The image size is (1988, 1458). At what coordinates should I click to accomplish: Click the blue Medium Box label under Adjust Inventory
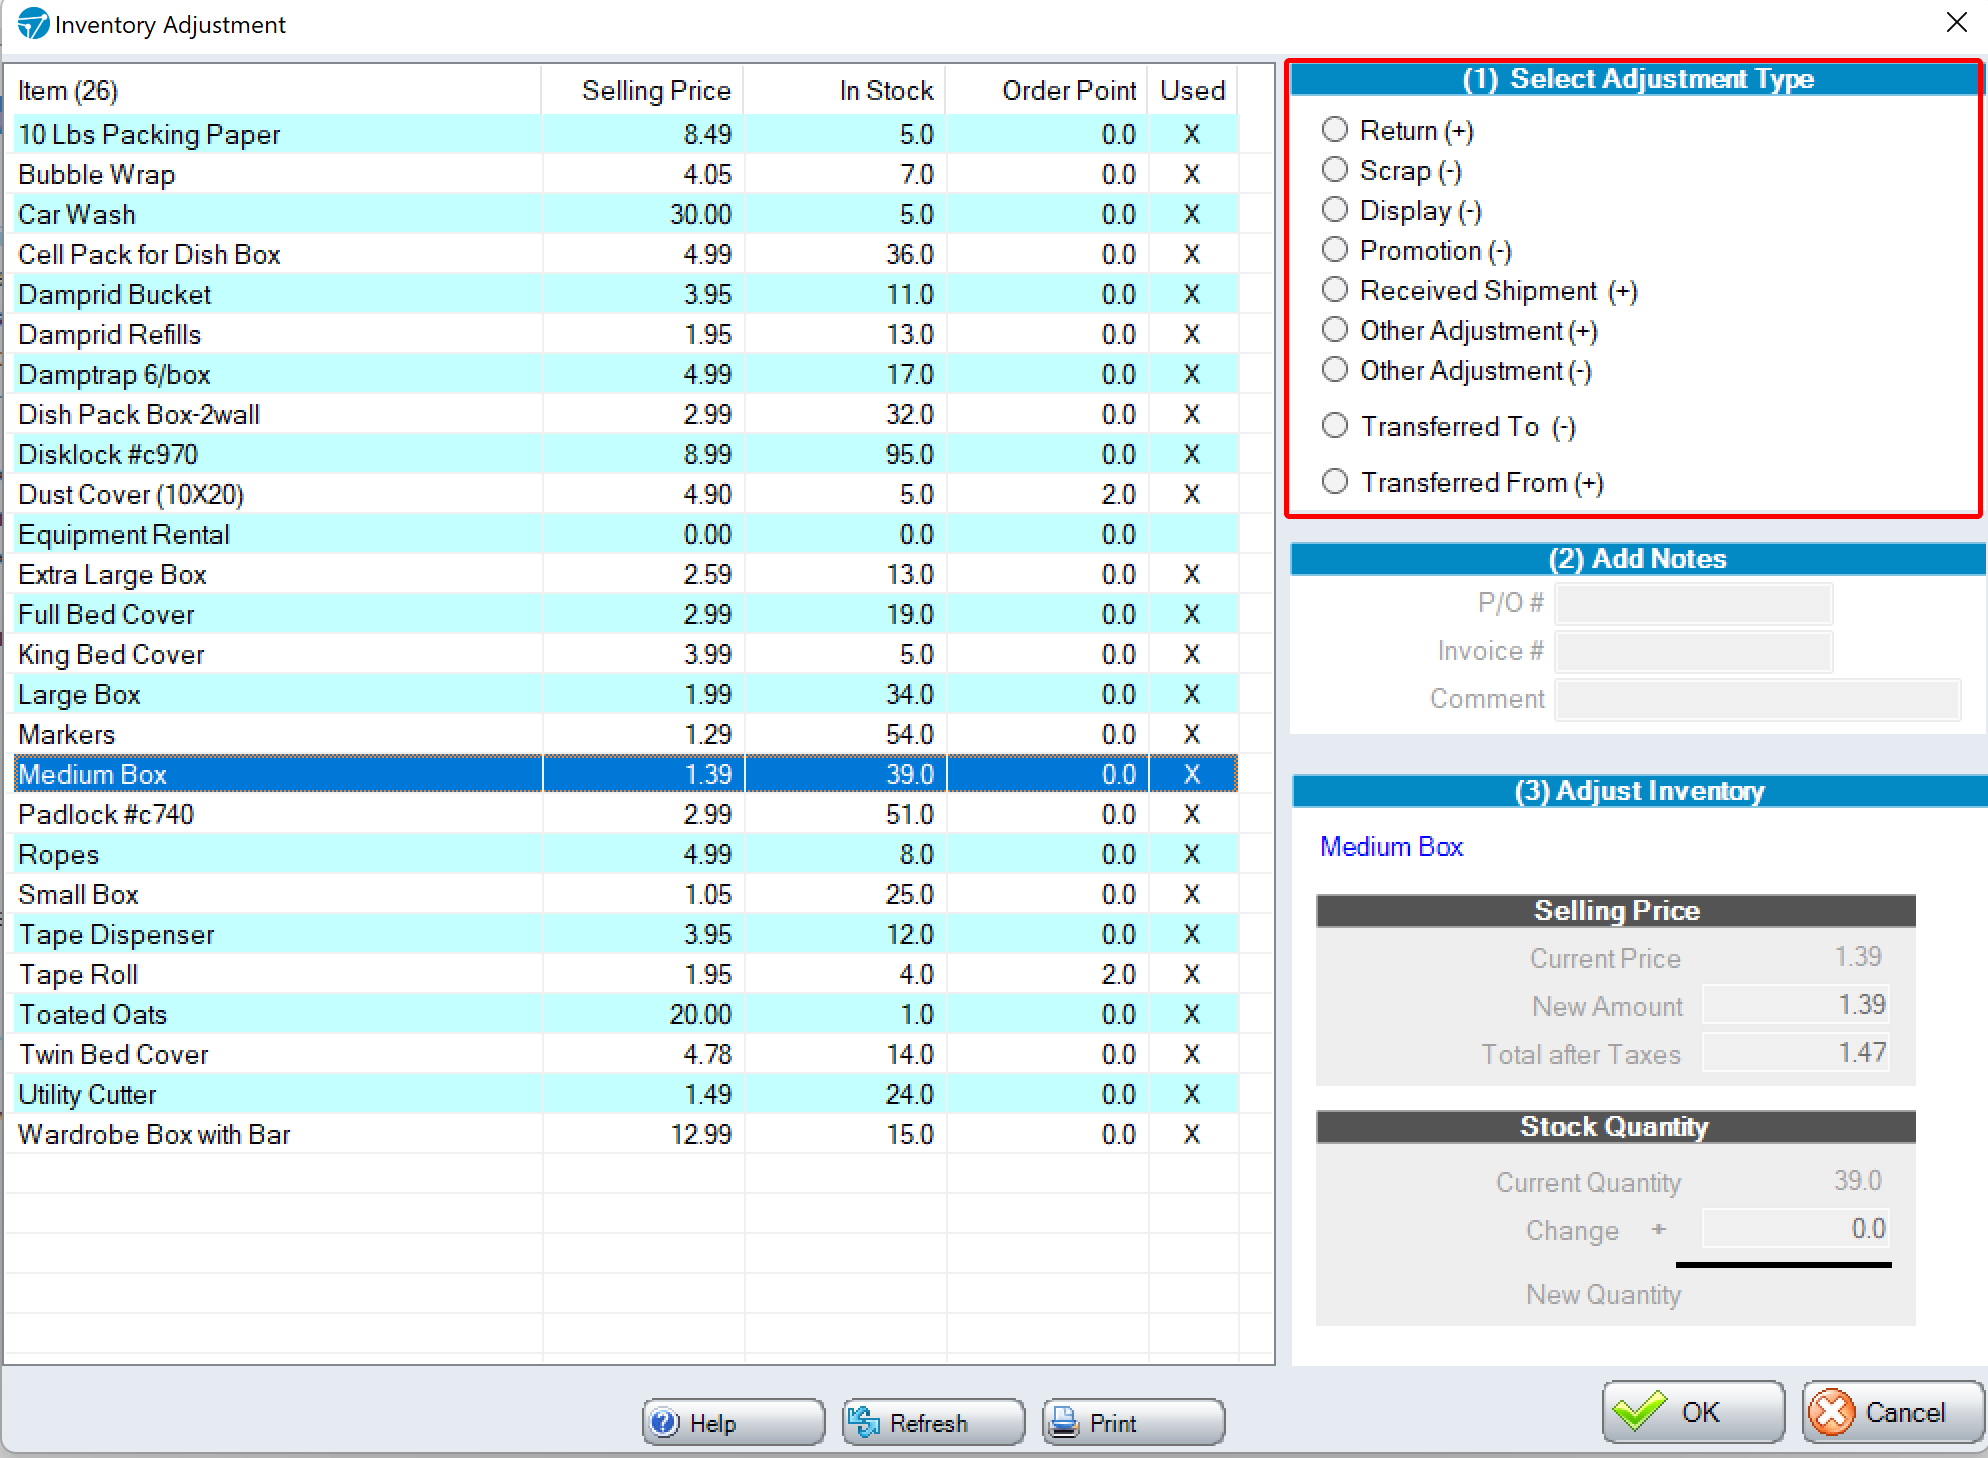click(1391, 846)
